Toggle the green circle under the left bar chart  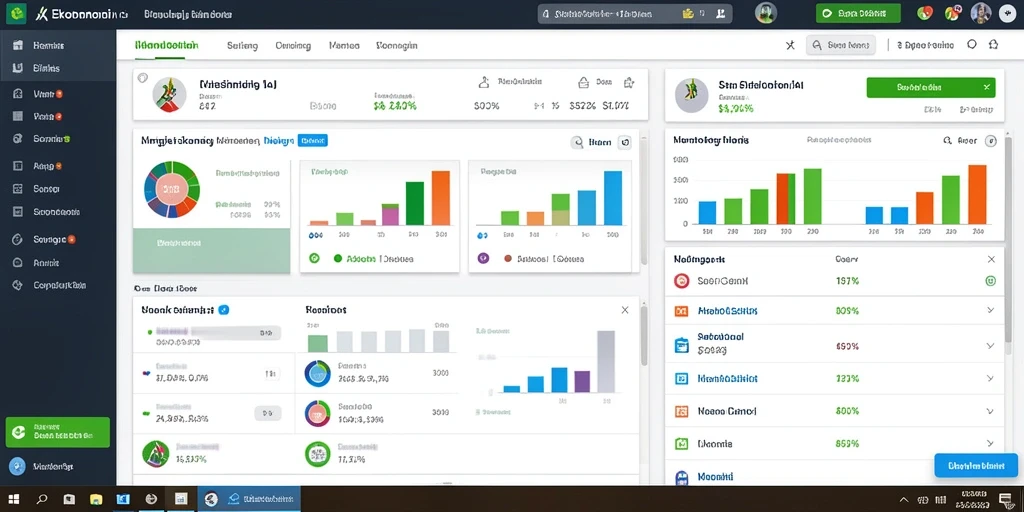(314, 258)
